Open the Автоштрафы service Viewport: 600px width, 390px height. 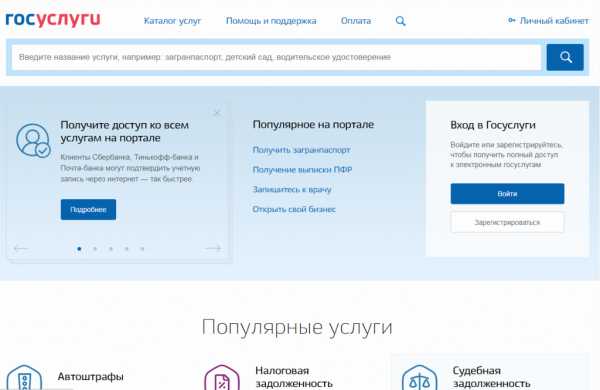tap(90, 377)
